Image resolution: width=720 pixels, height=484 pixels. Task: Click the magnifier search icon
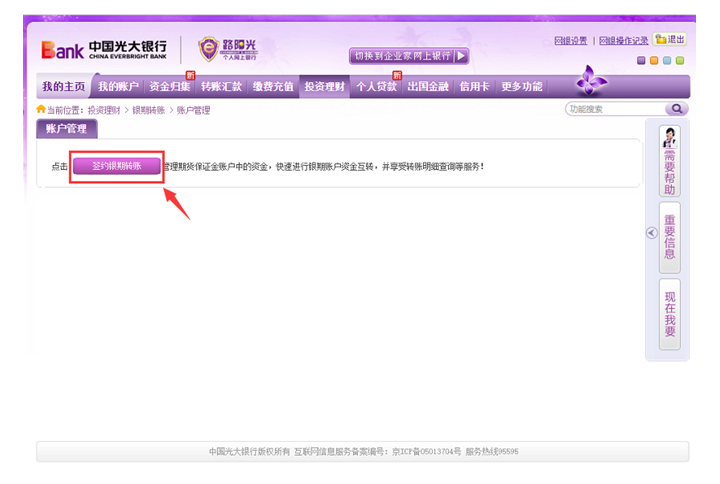pyautogui.click(x=677, y=109)
